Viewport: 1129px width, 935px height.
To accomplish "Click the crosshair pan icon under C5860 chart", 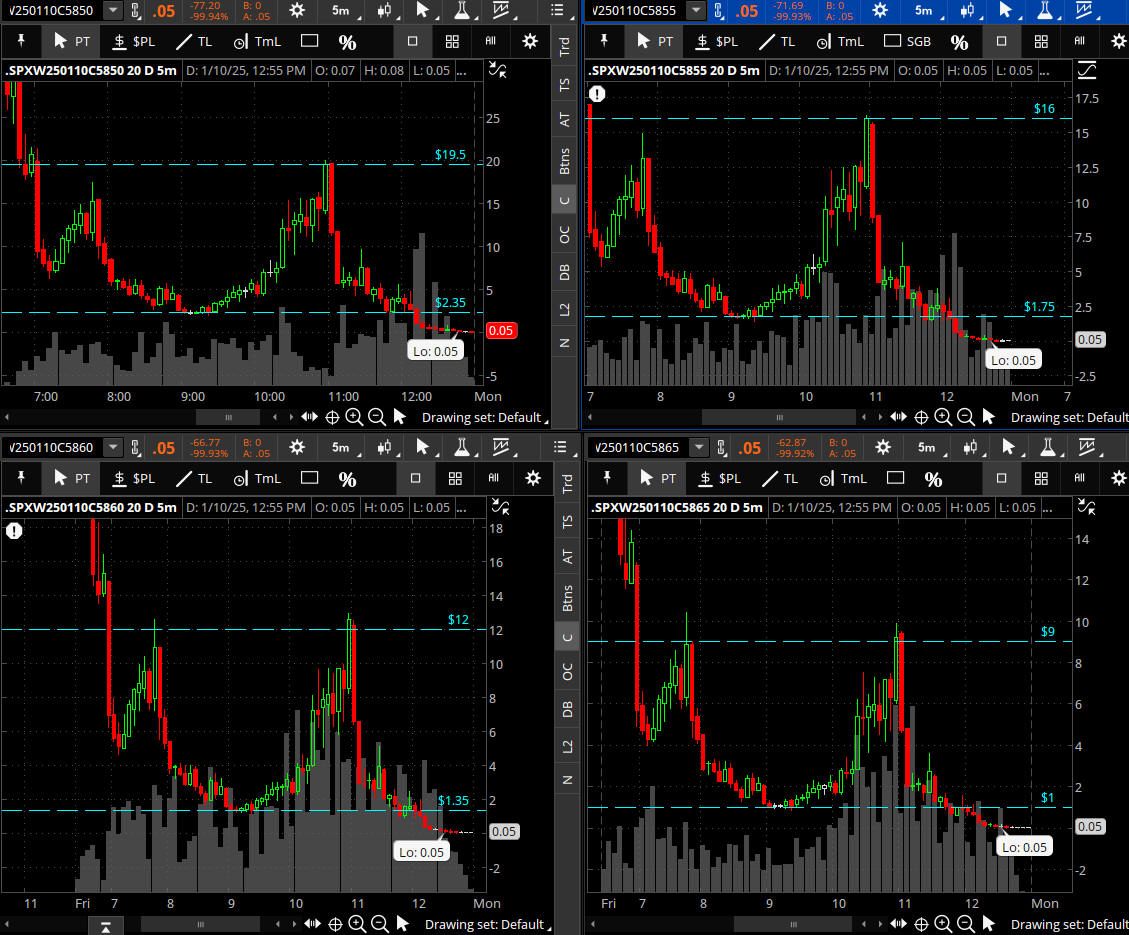I will [x=335, y=924].
